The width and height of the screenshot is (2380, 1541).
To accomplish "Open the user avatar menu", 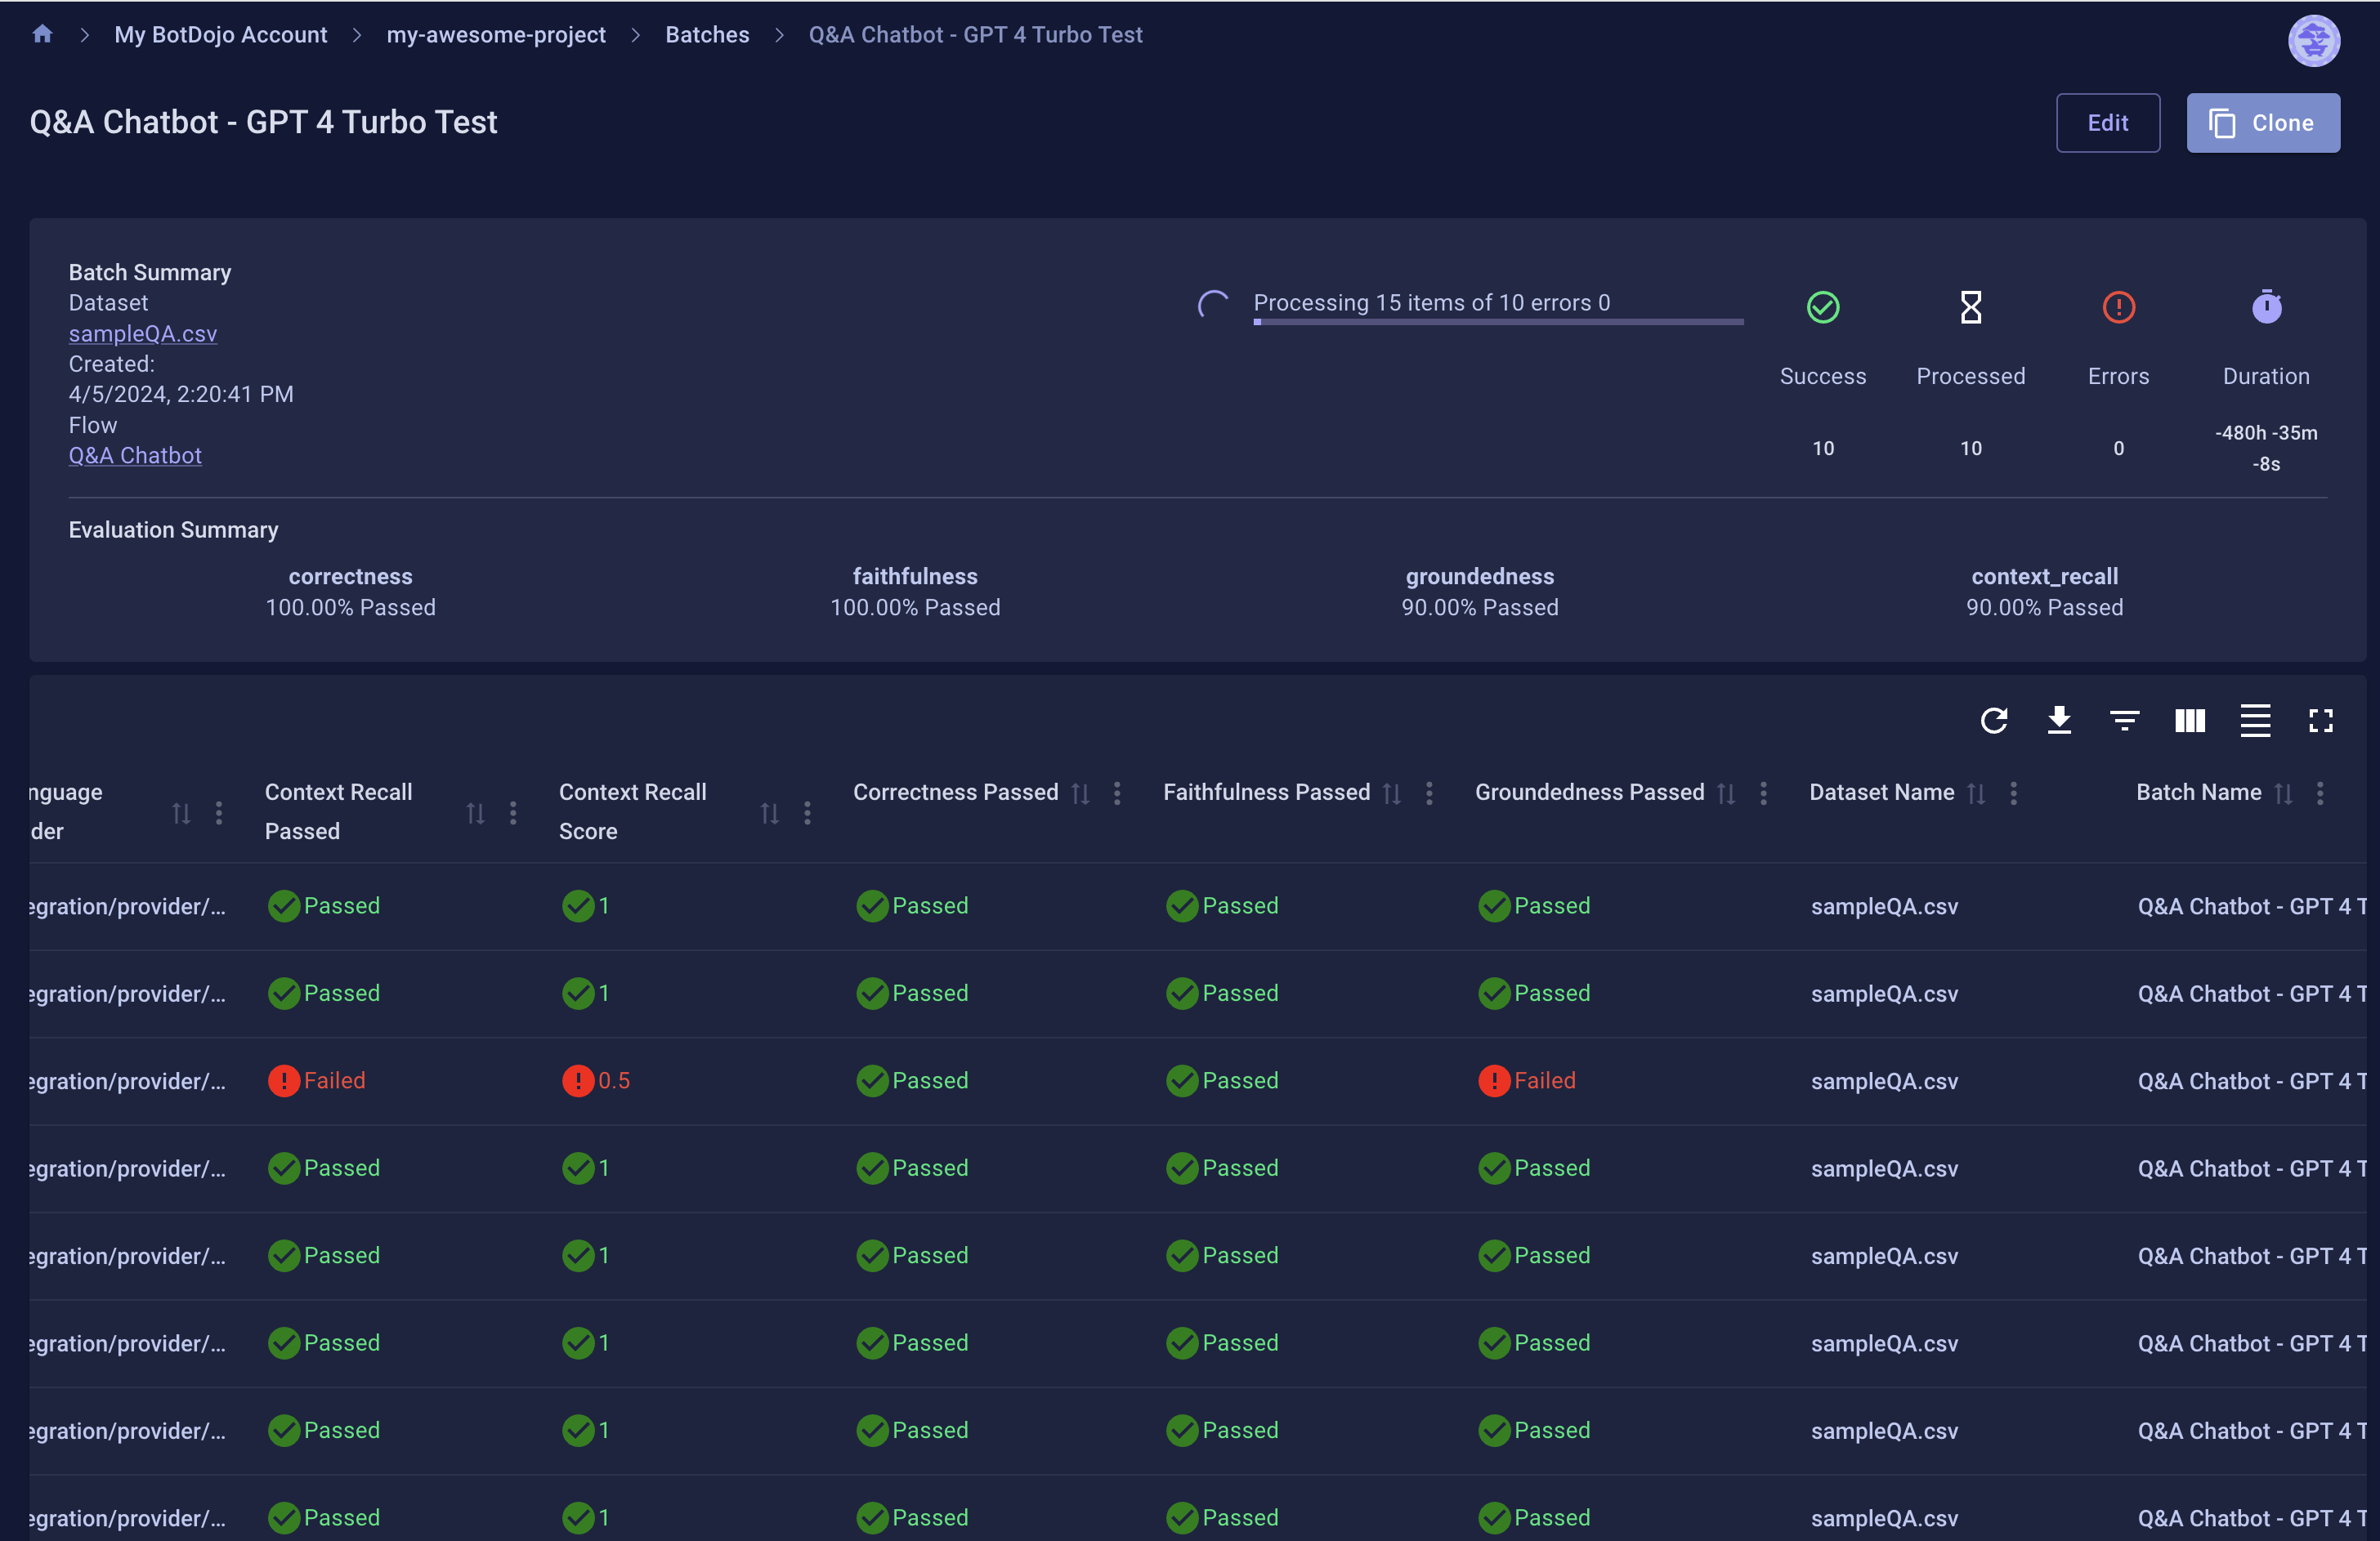I will click(x=2313, y=41).
